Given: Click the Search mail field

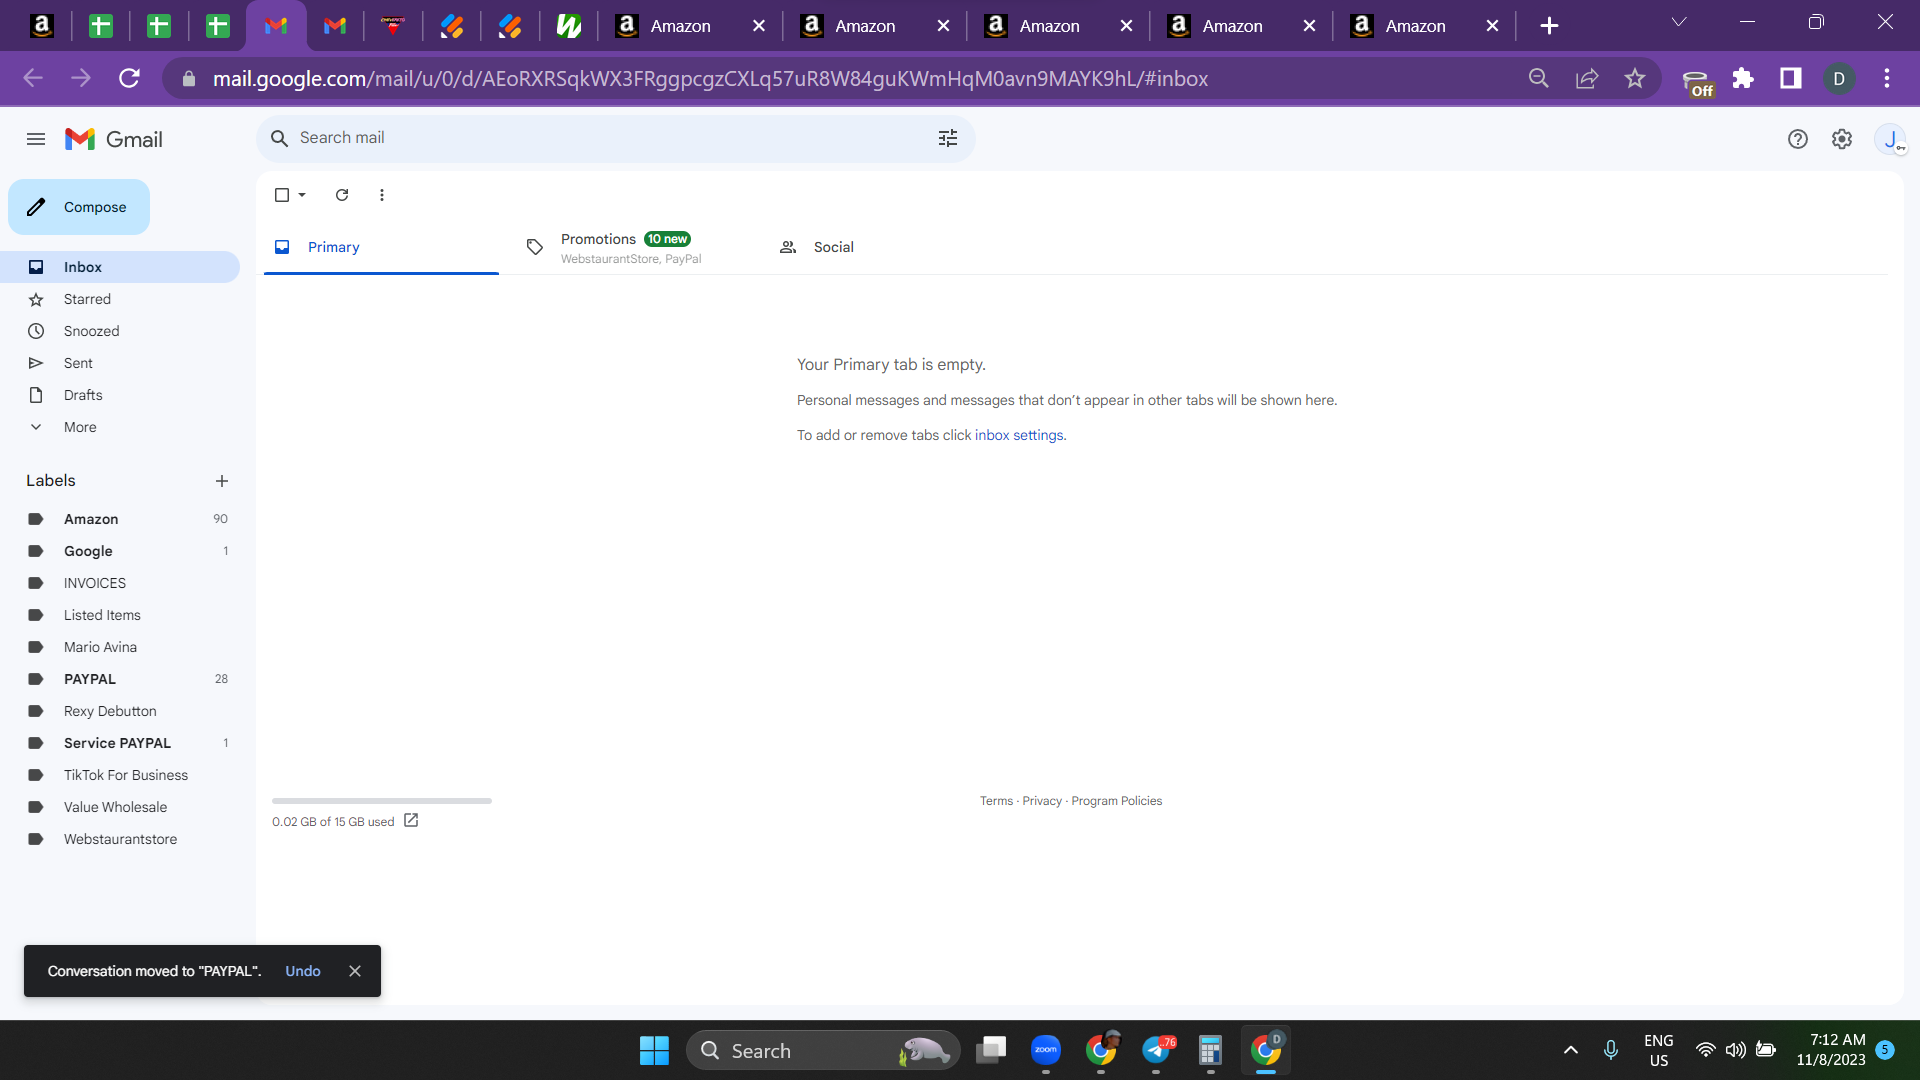Looking at the screenshot, I should (x=615, y=138).
